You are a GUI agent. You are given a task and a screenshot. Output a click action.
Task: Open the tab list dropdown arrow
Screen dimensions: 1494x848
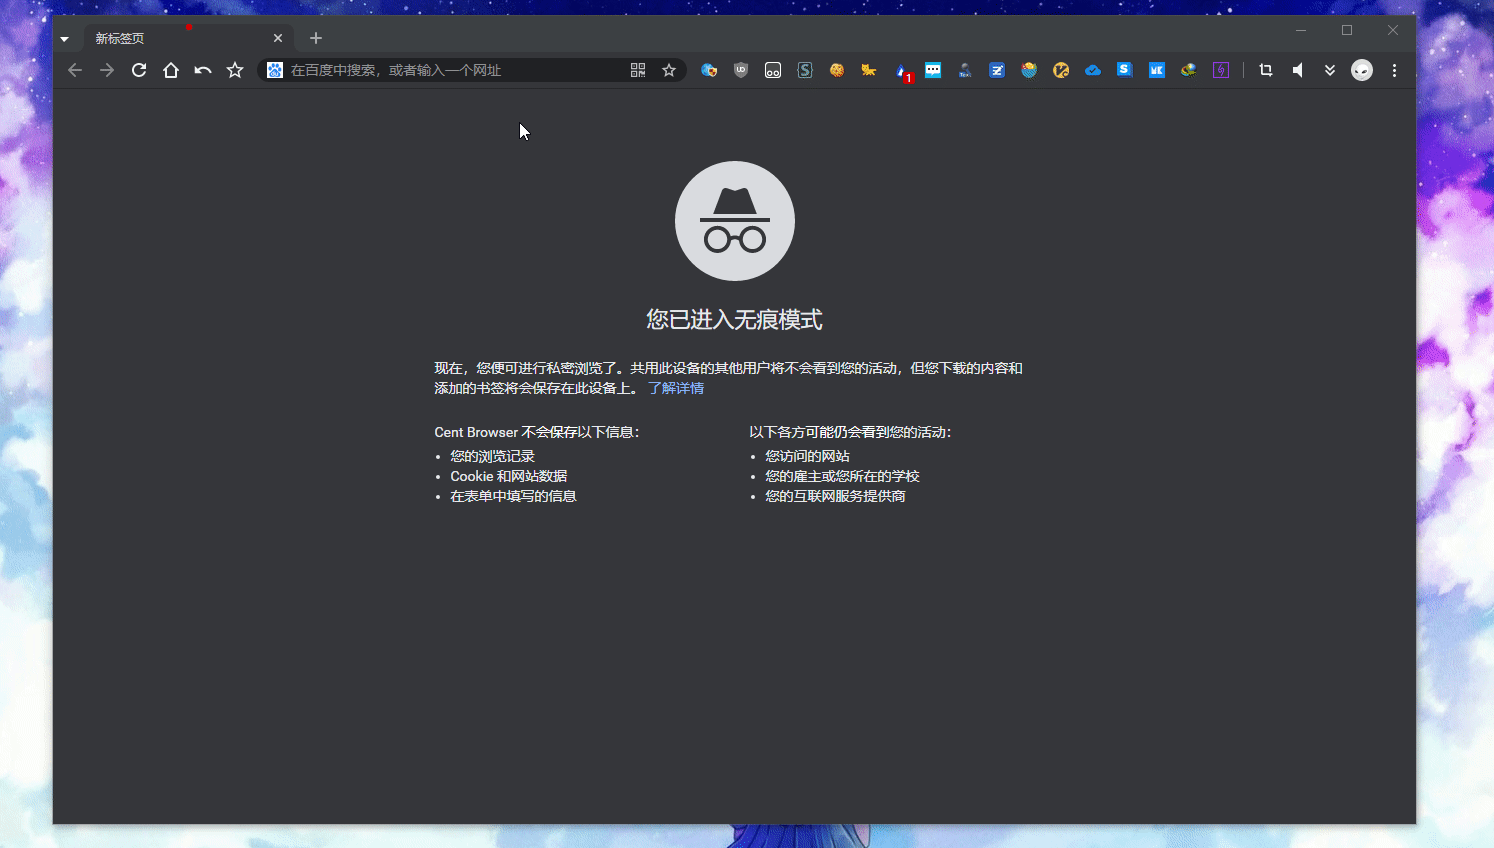pyautogui.click(x=64, y=39)
